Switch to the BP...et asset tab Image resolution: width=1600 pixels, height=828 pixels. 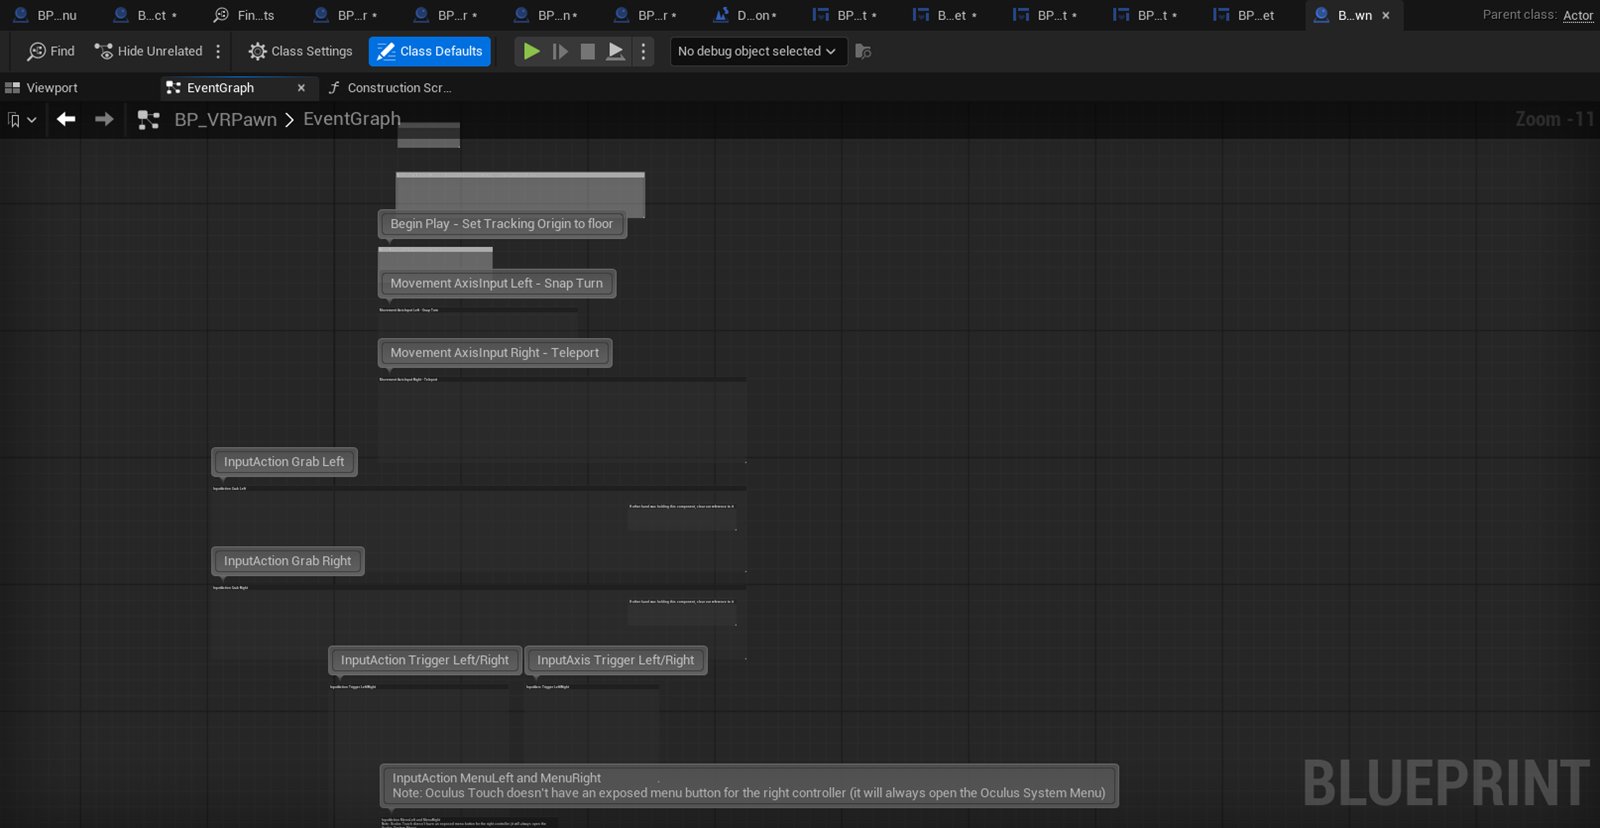(1246, 15)
